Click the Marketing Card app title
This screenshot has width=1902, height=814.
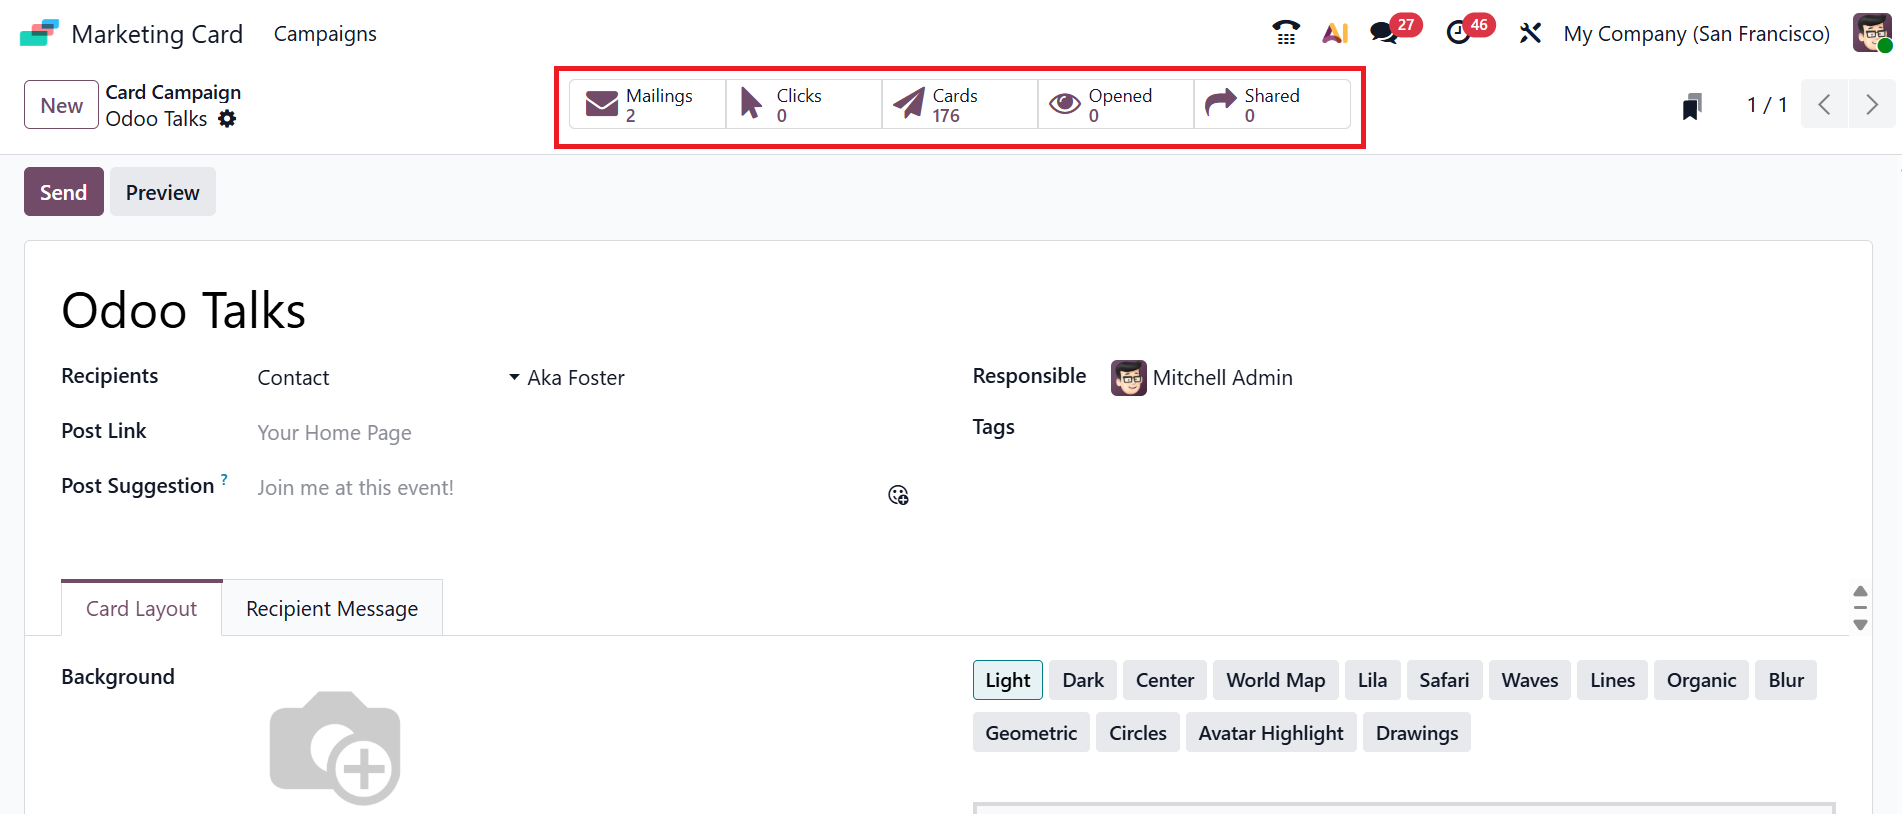coord(157,34)
